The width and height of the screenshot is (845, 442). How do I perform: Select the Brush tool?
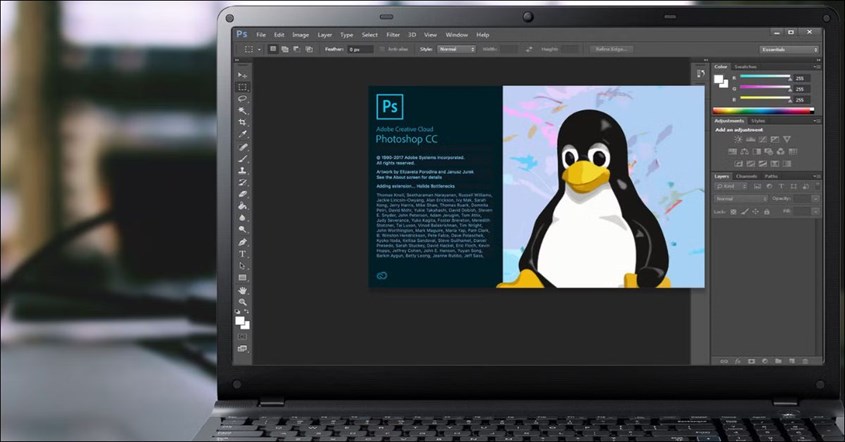click(x=243, y=158)
